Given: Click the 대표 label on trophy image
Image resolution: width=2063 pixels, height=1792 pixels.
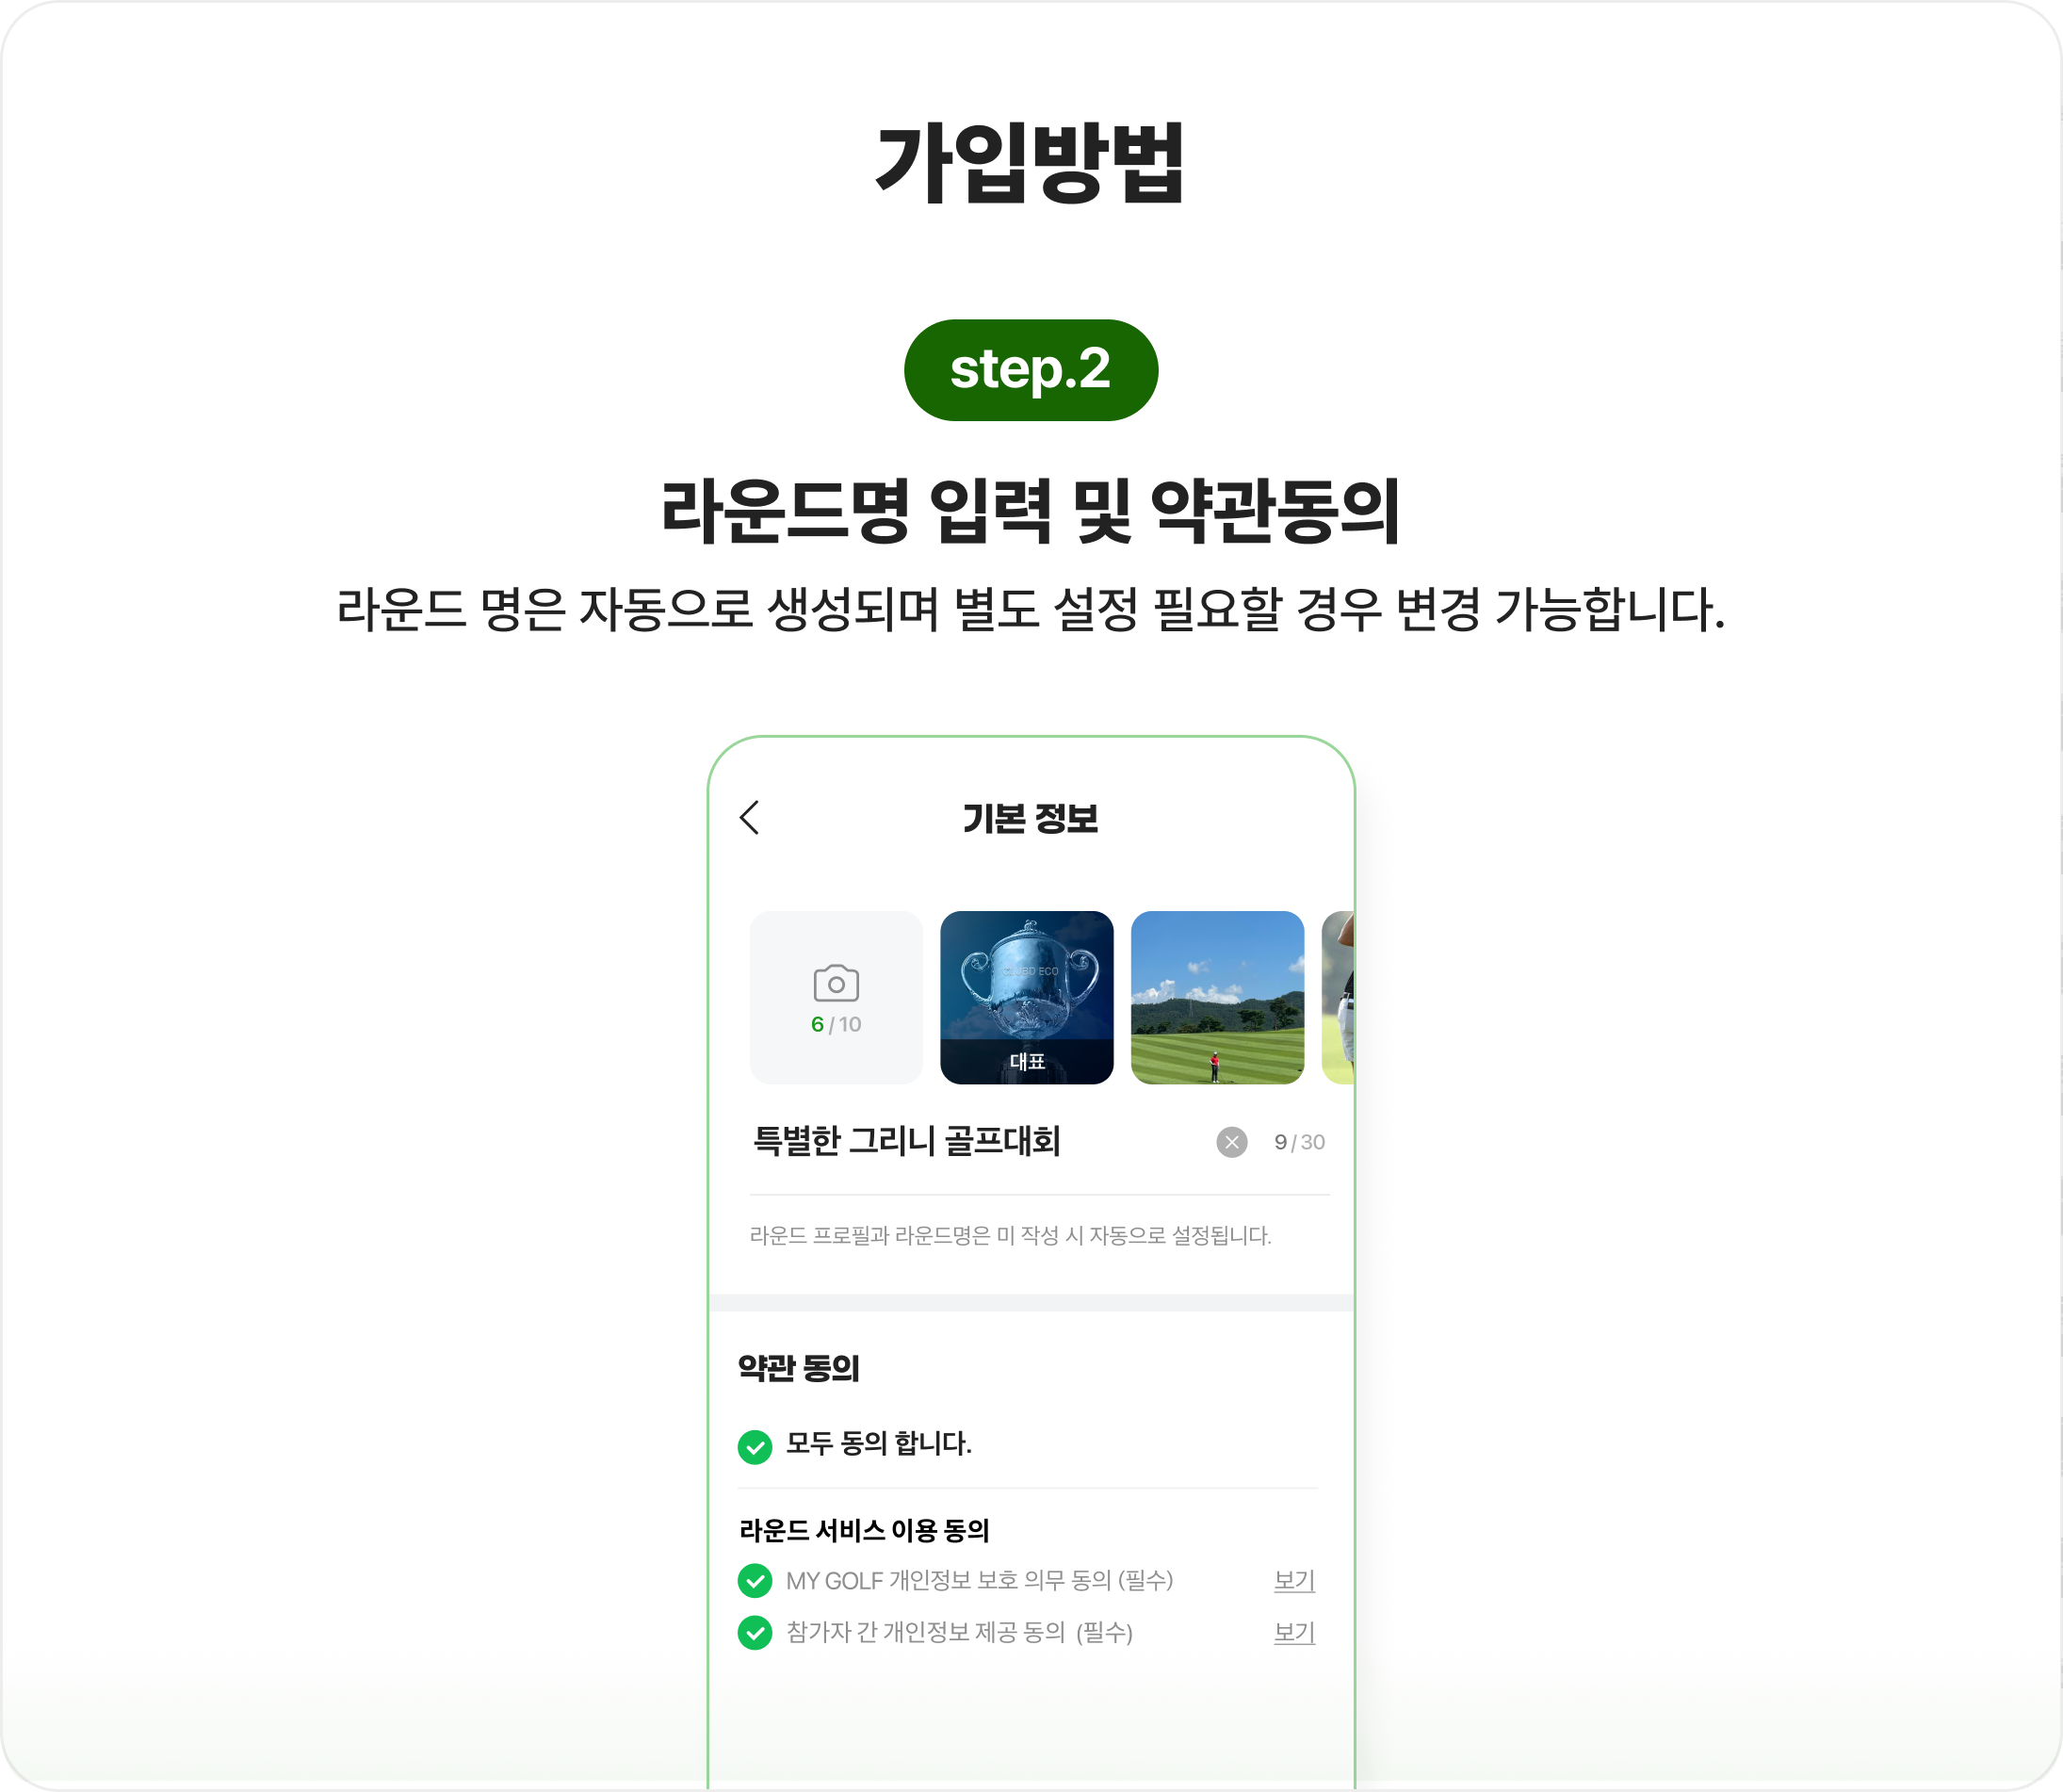Looking at the screenshot, I should pyautogui.click(x=1027, y=1061).
